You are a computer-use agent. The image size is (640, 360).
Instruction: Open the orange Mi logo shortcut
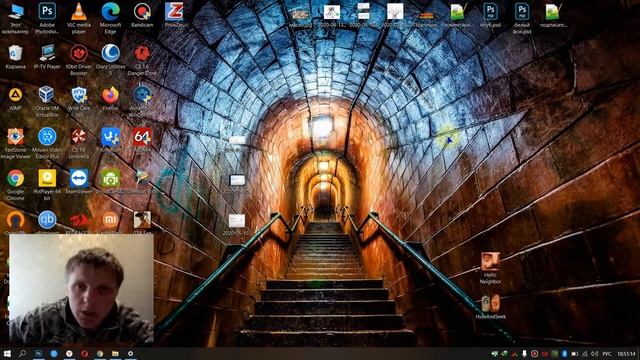(110, 220)
